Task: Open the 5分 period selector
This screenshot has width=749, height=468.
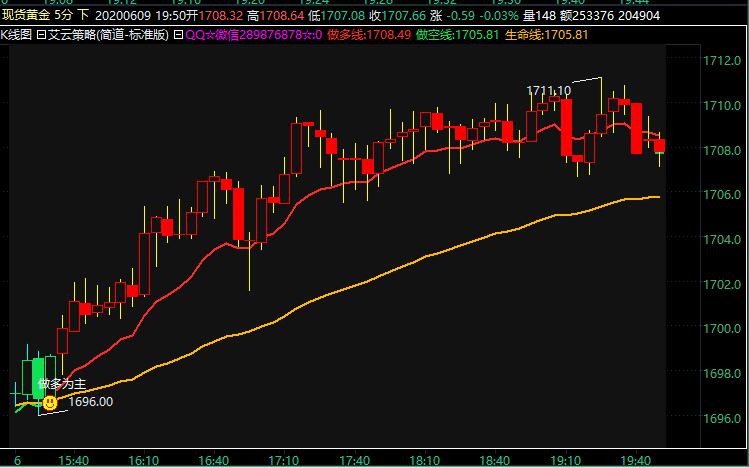Action: [60, 16]
